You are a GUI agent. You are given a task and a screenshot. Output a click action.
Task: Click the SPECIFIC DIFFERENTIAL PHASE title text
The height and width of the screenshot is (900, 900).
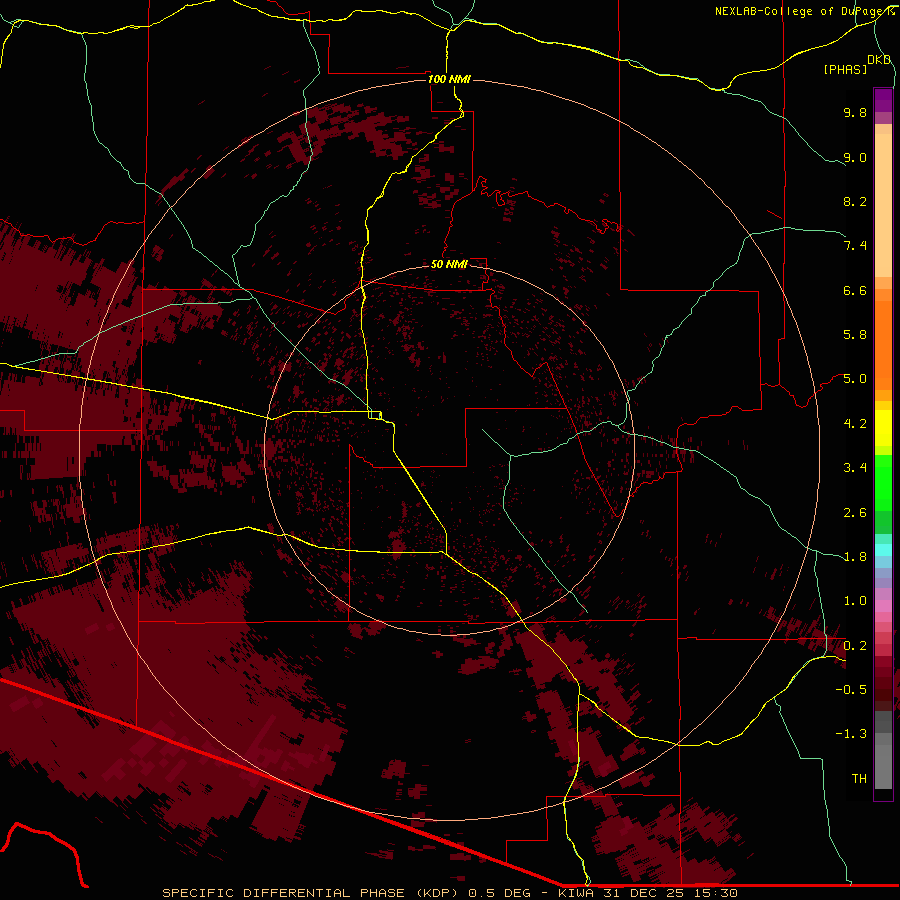point(285,893)
